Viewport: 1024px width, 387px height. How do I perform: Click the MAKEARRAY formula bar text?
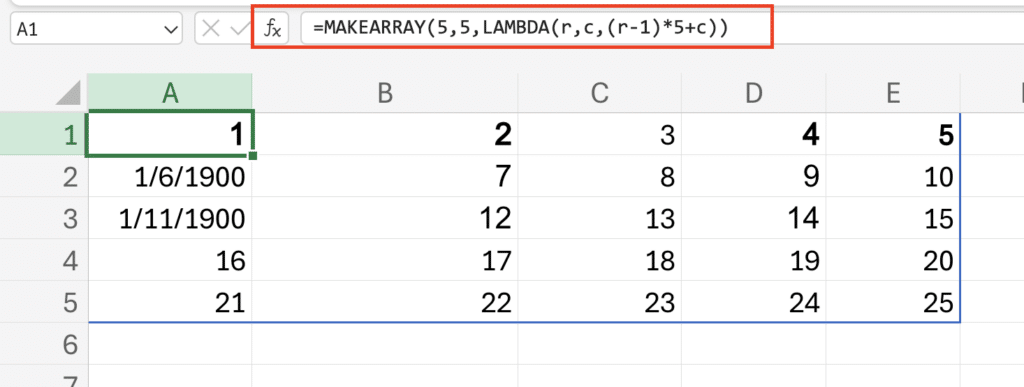coord(520,29)
